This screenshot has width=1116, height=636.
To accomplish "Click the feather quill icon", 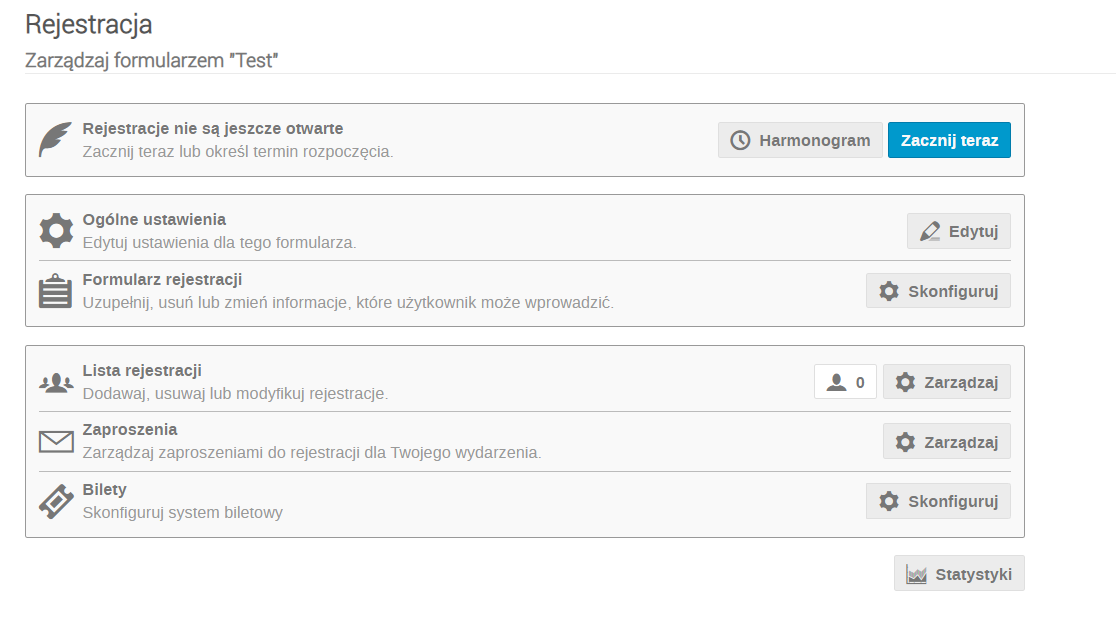I will pyautogui.click(x=56, y=139).
